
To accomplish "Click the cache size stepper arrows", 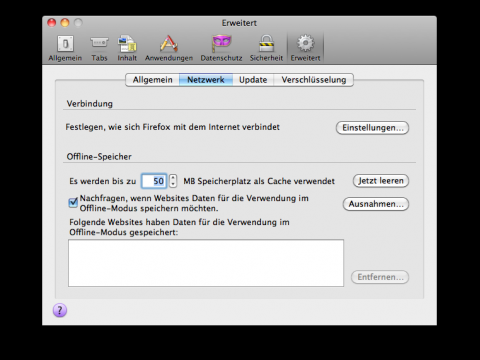I will pos(173,181).
